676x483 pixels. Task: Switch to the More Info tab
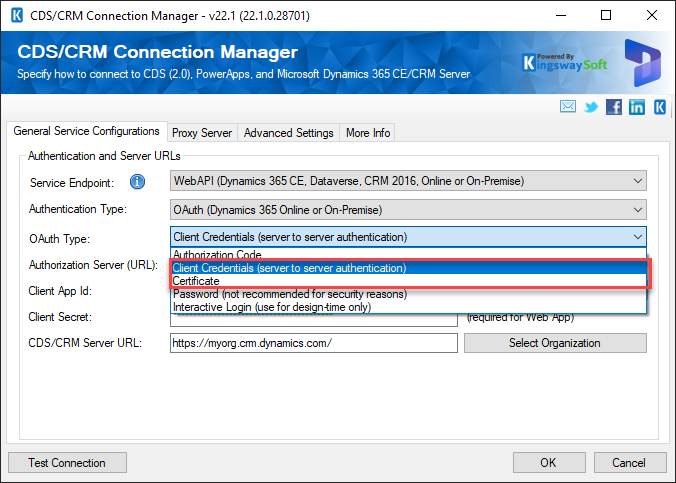coord(368,133)
